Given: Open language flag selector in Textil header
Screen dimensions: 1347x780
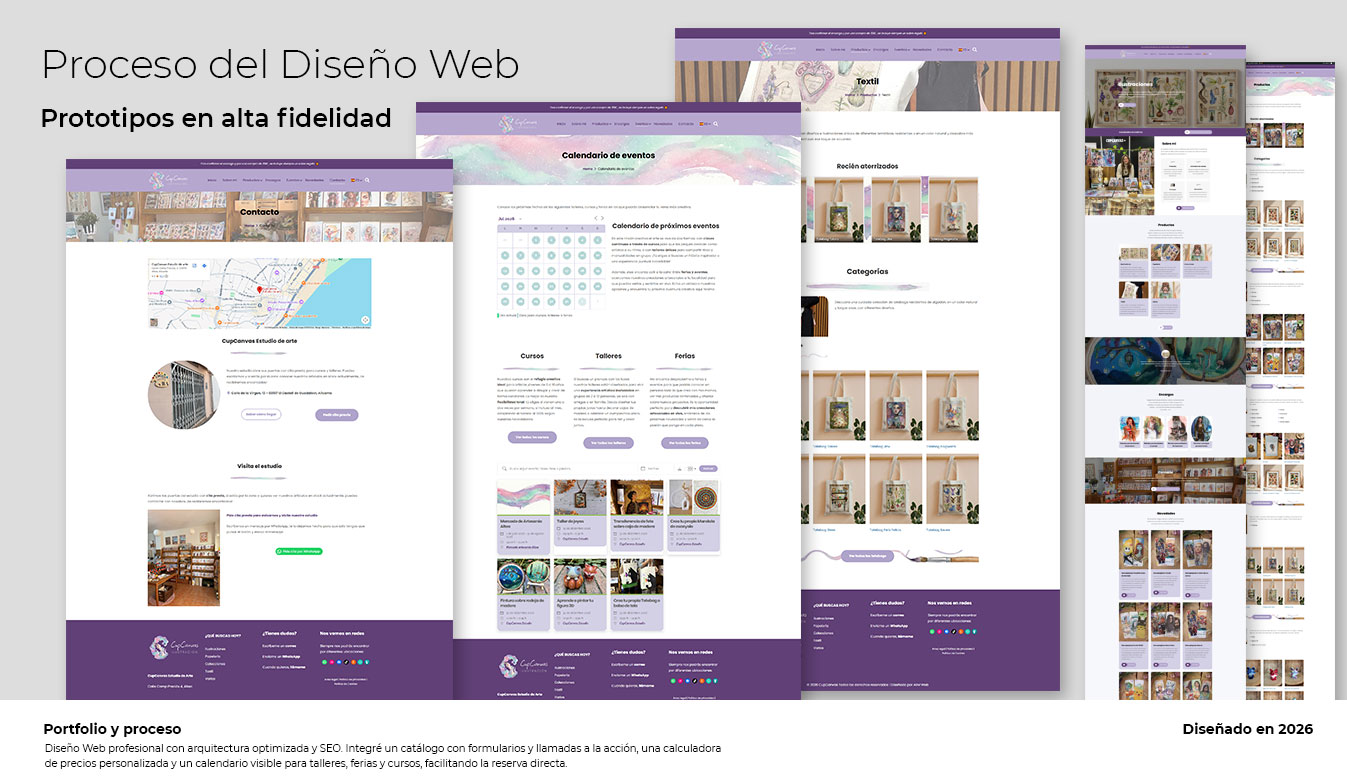Looking at the screenshot, I should click(x=964, y=50).
